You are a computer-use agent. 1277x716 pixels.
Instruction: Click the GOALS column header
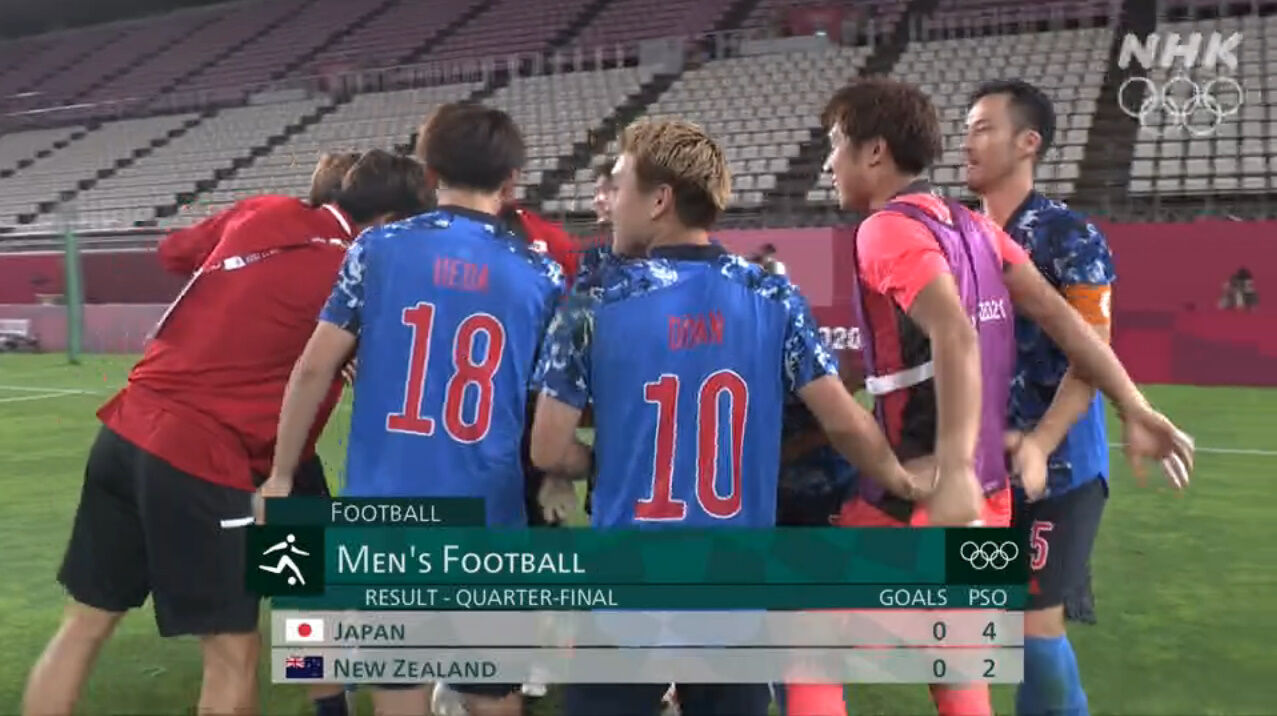[912, 598]
